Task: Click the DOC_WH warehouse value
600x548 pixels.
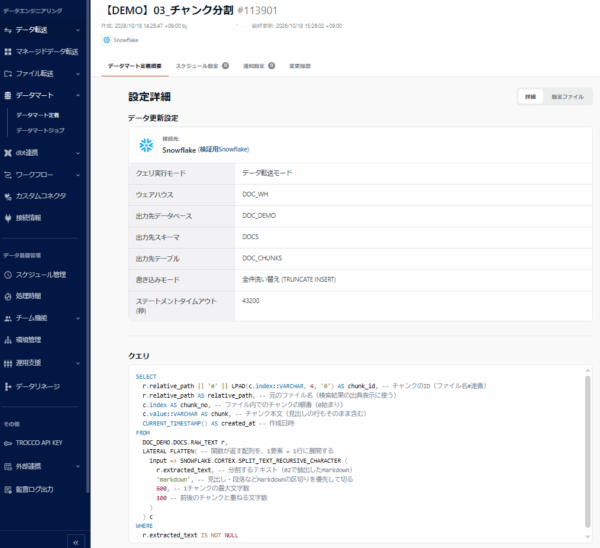Action: [x=255, y=194]
